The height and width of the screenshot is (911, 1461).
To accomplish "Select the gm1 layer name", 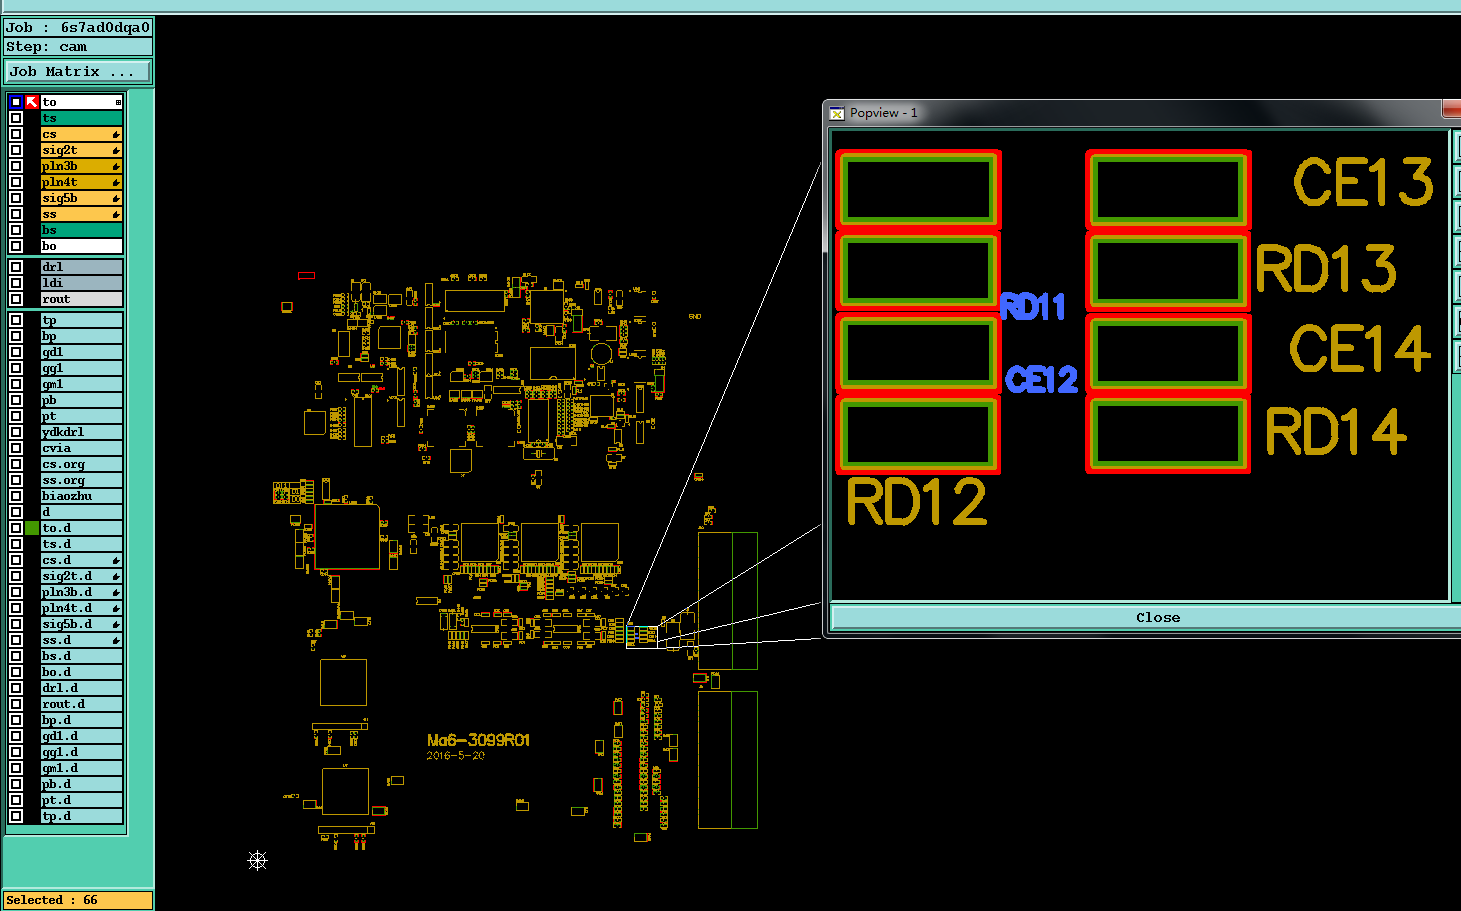I will click(x=81, y=384).
